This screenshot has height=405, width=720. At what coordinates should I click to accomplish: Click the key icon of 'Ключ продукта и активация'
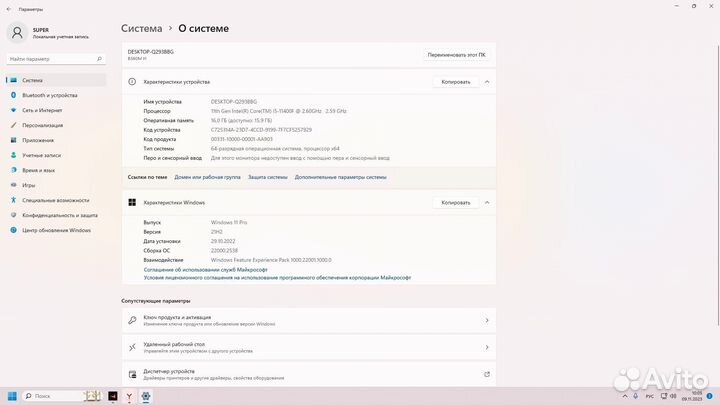(132, 320)
